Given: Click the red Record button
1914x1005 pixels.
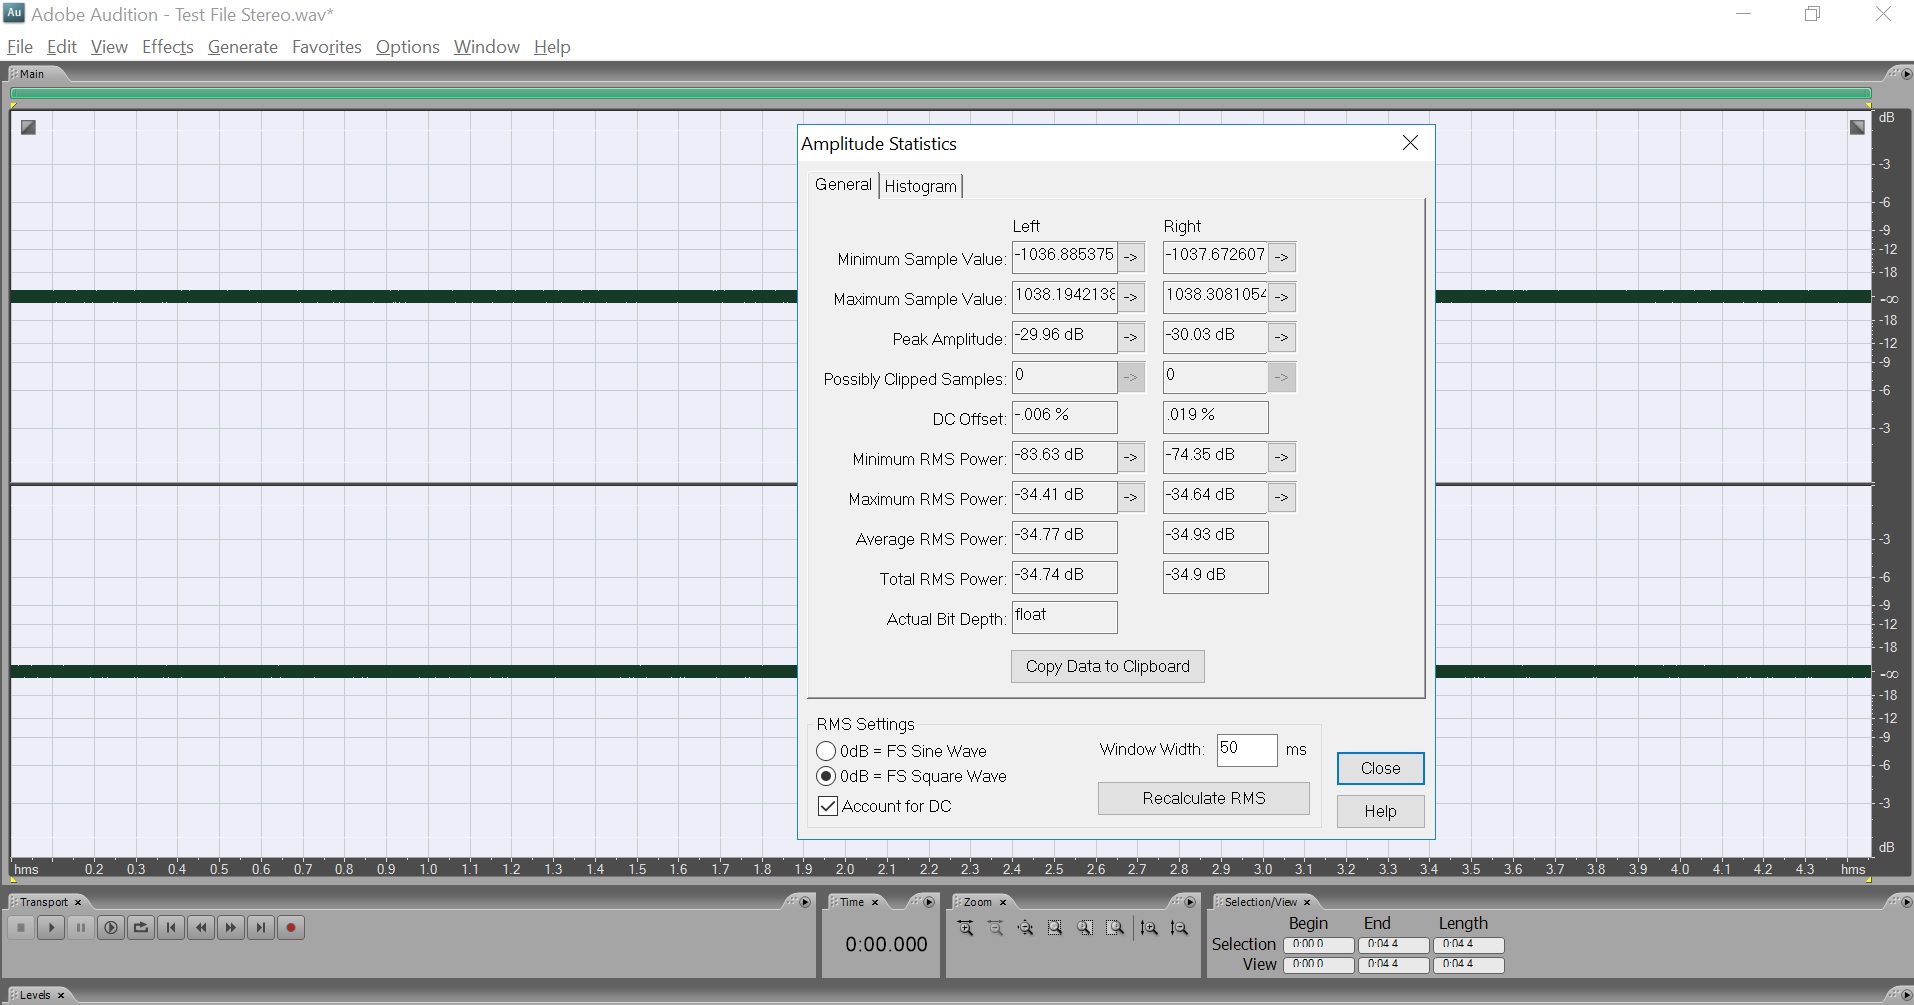Looking at the screenshot, I should pyautogui.click(x=291, y=928).
